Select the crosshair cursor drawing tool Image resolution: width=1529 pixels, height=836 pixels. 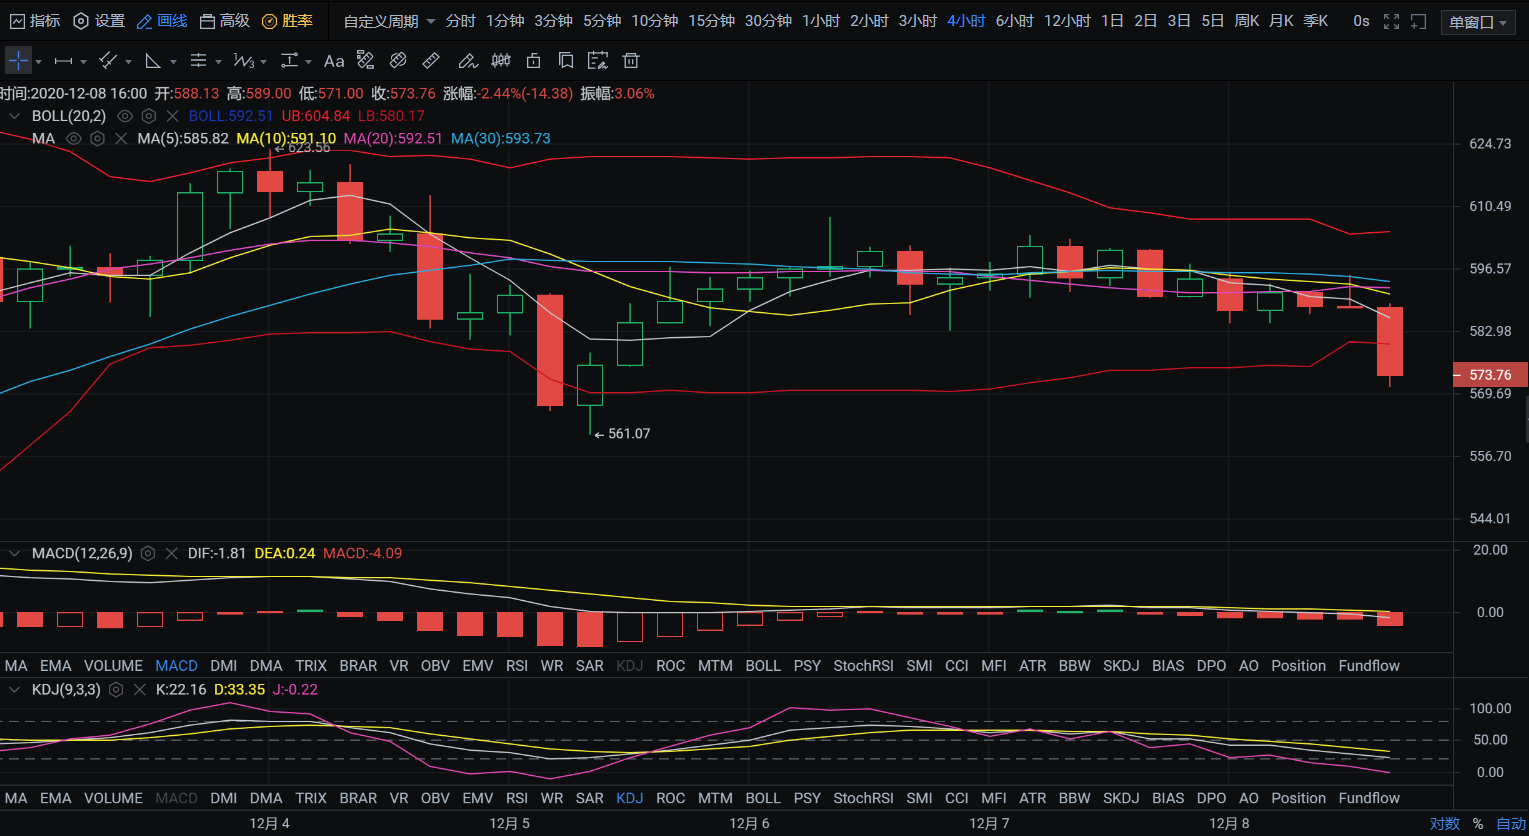point(18,61)
